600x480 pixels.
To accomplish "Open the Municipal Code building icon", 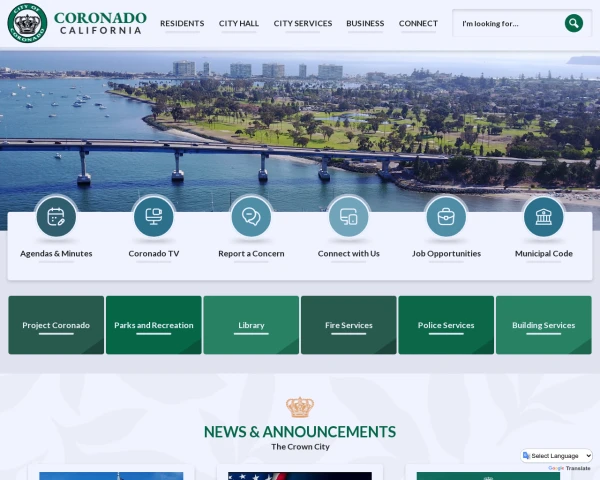I will point(544,217).
